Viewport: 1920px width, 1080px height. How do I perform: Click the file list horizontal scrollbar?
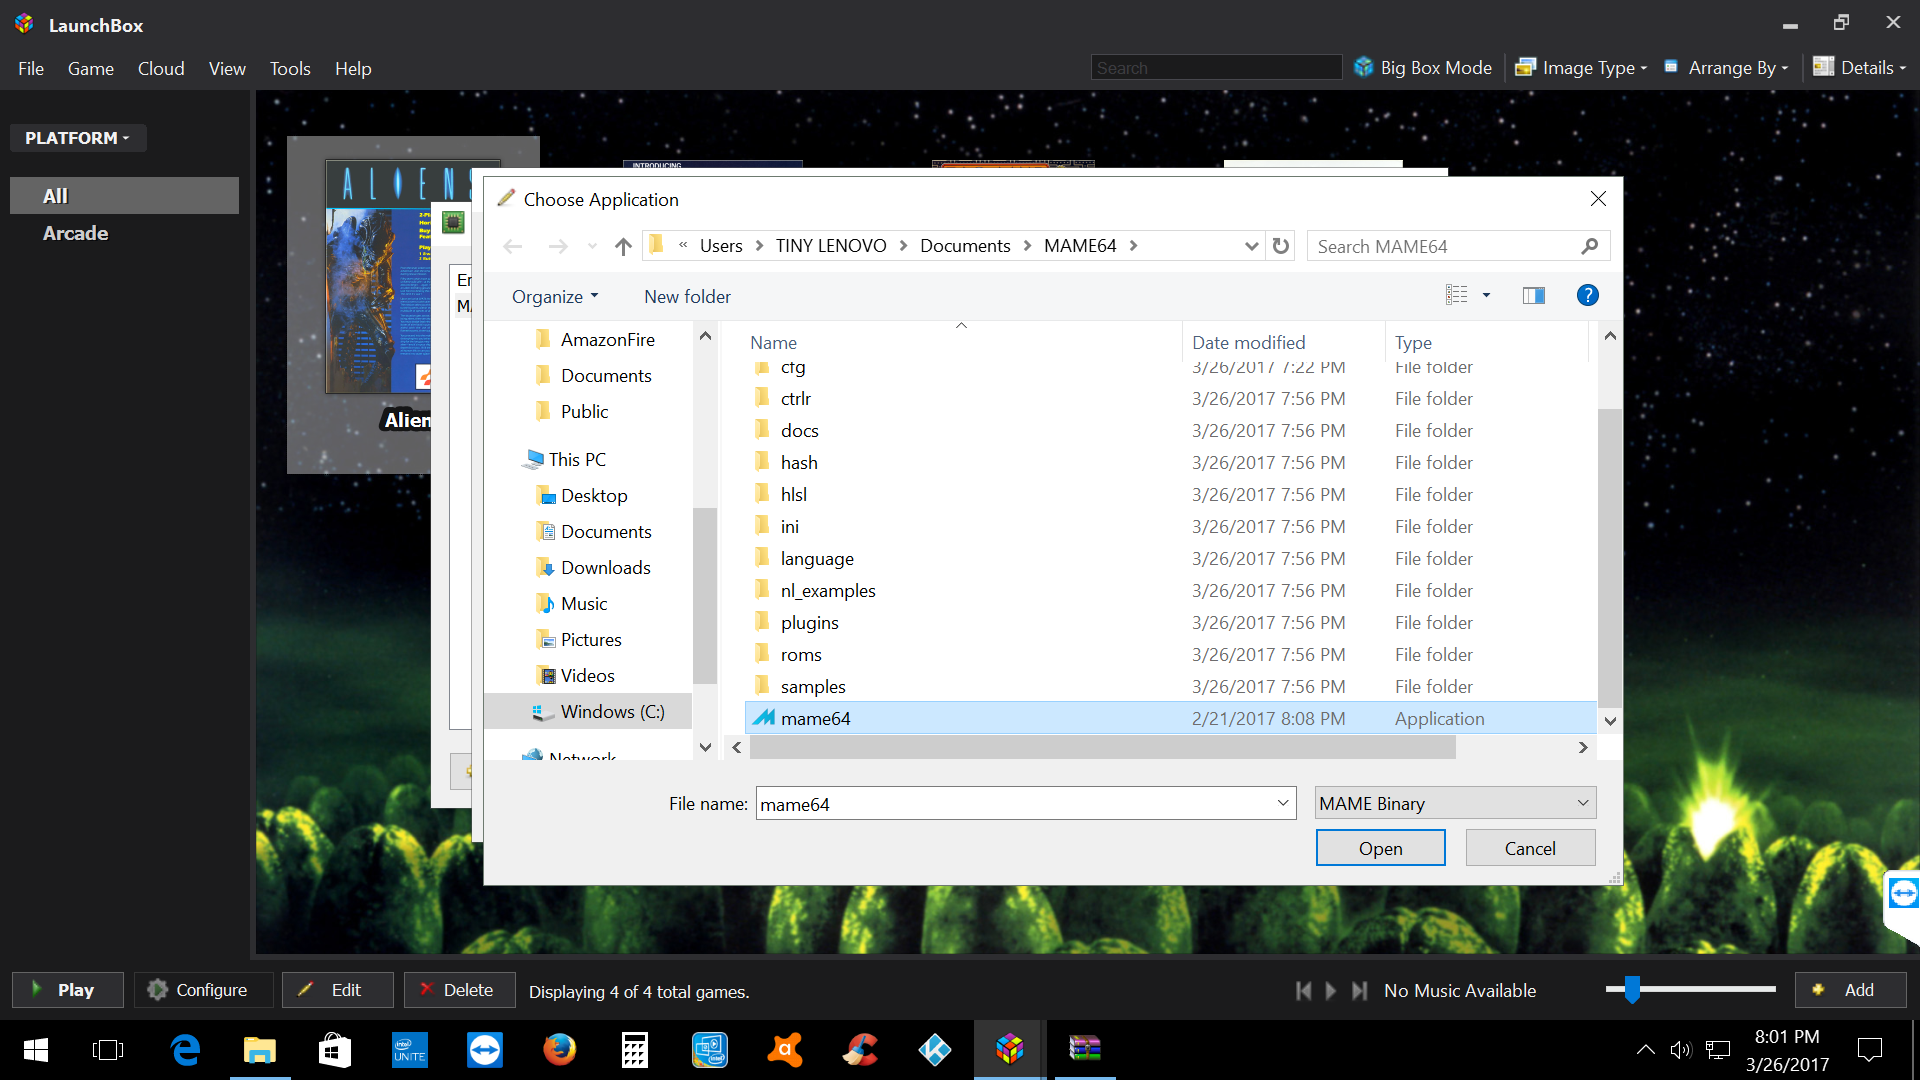tap(1102, 747)
